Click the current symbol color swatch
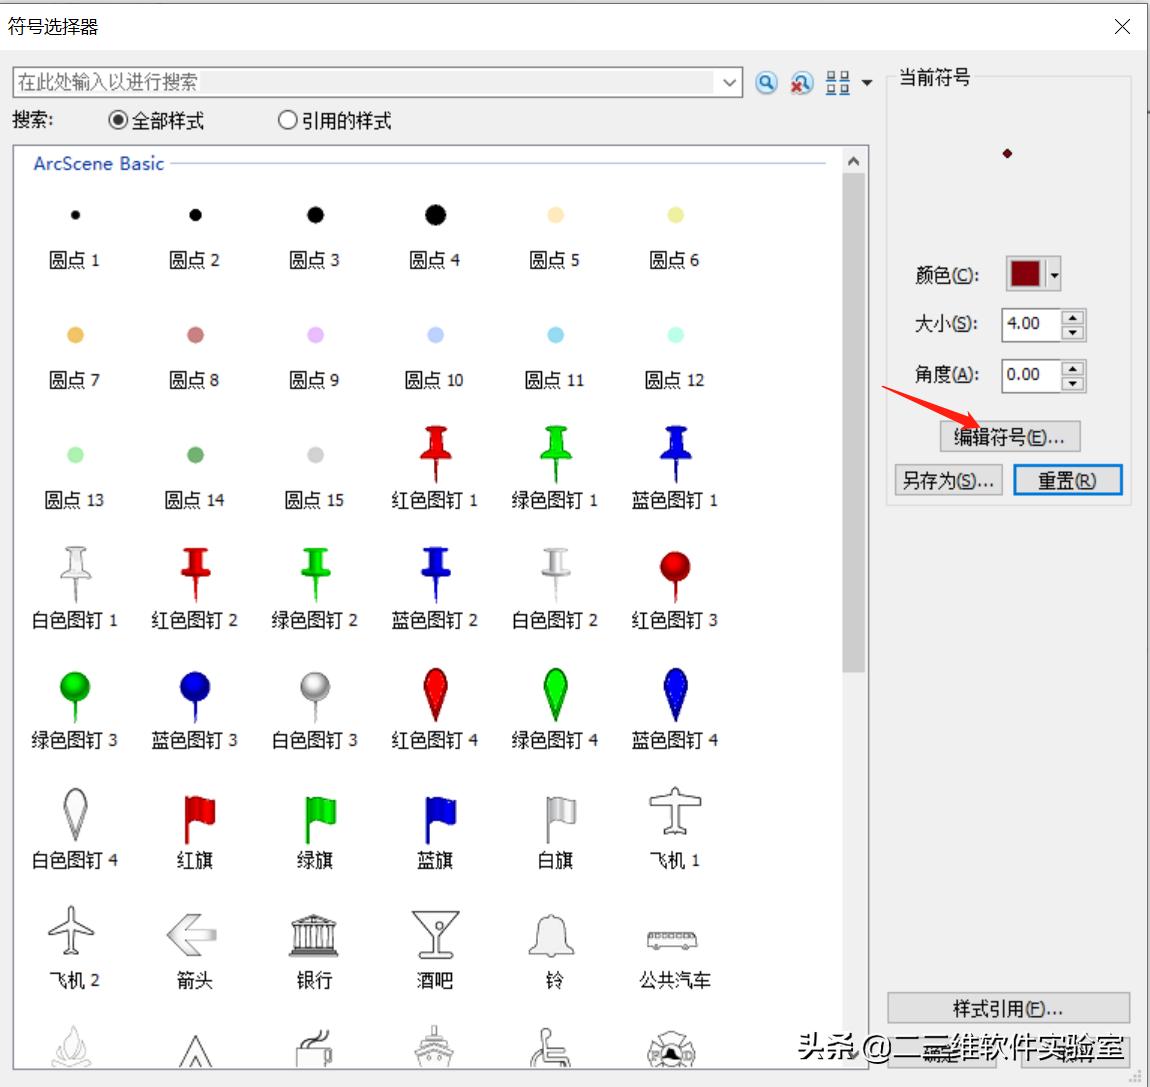1150x1087 pixels. pos(1026,274)
